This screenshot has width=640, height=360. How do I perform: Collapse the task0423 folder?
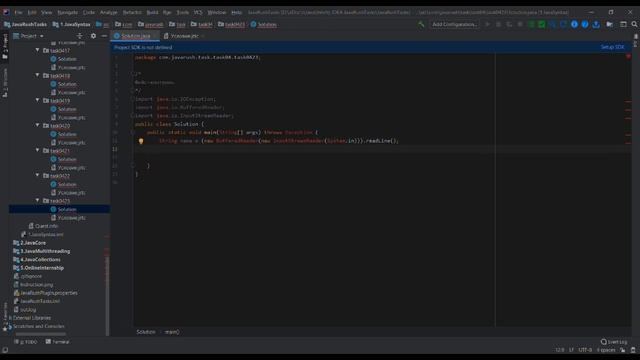pos(38,200)
